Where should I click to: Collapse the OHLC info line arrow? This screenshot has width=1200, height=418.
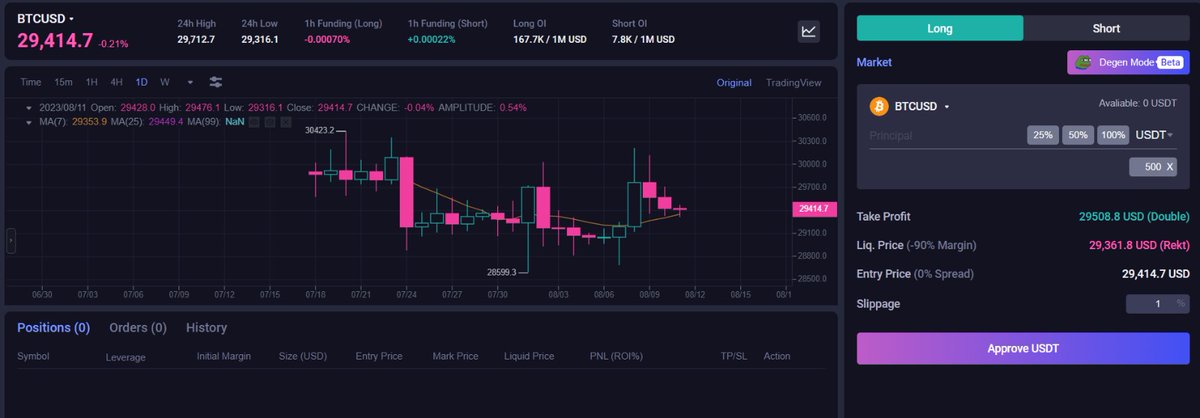click(x=28, y=108)
